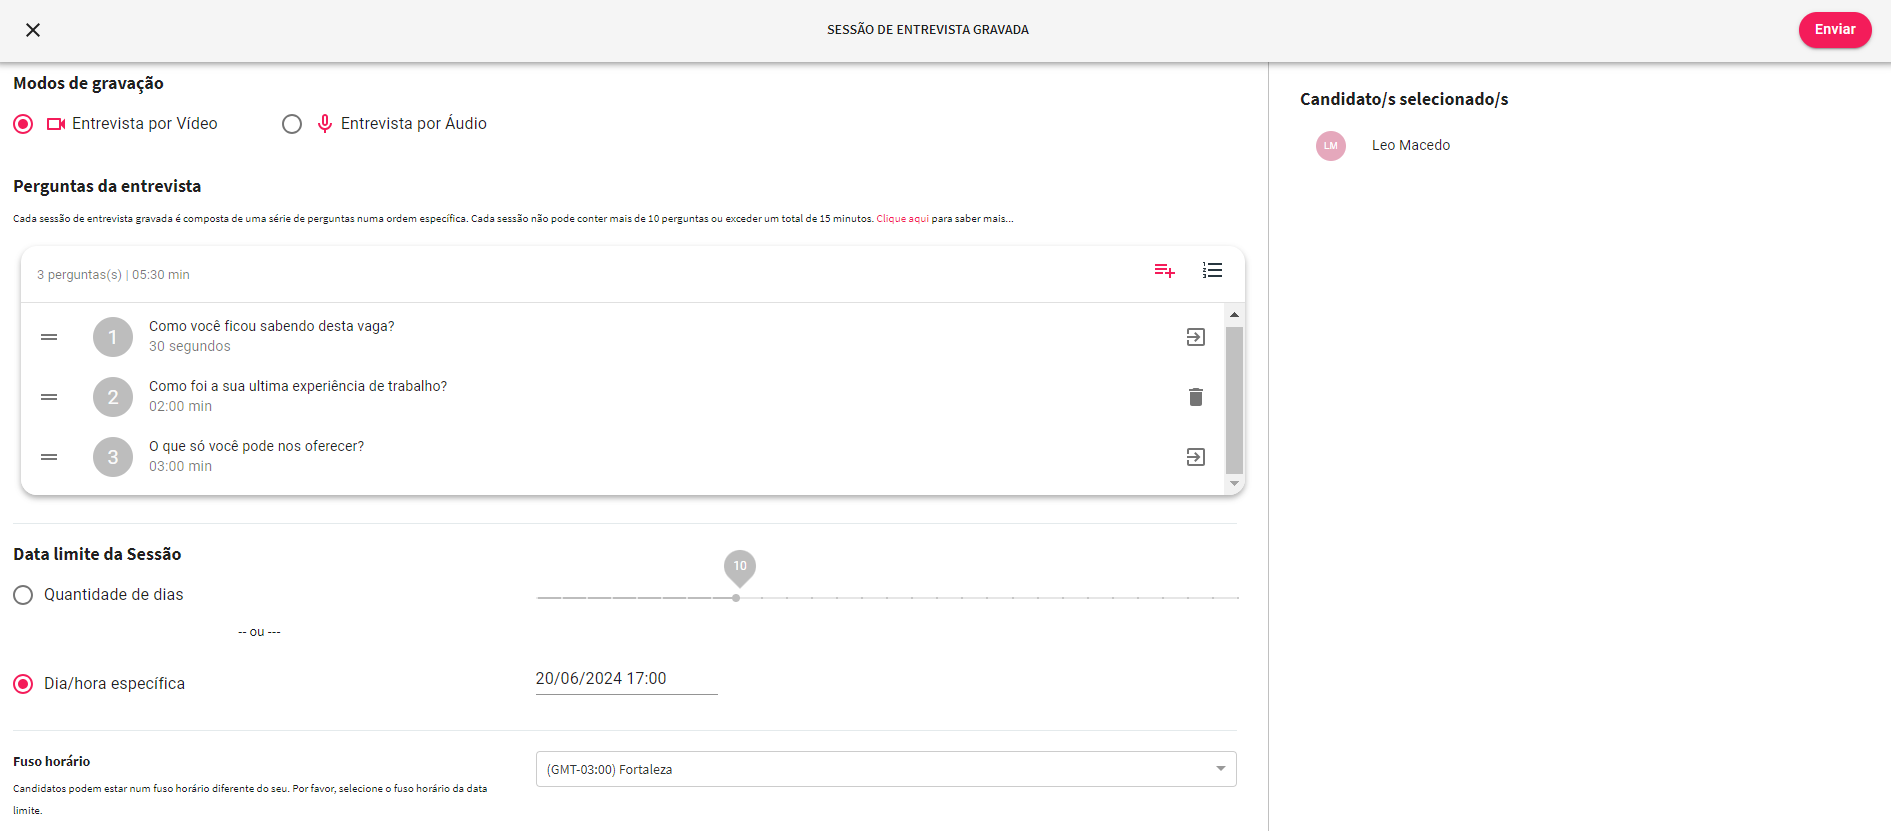The height and width of the screenshot is (831, 1891).
Task: Click the arrow icon on question 3
Action: tap(1195, 457)
